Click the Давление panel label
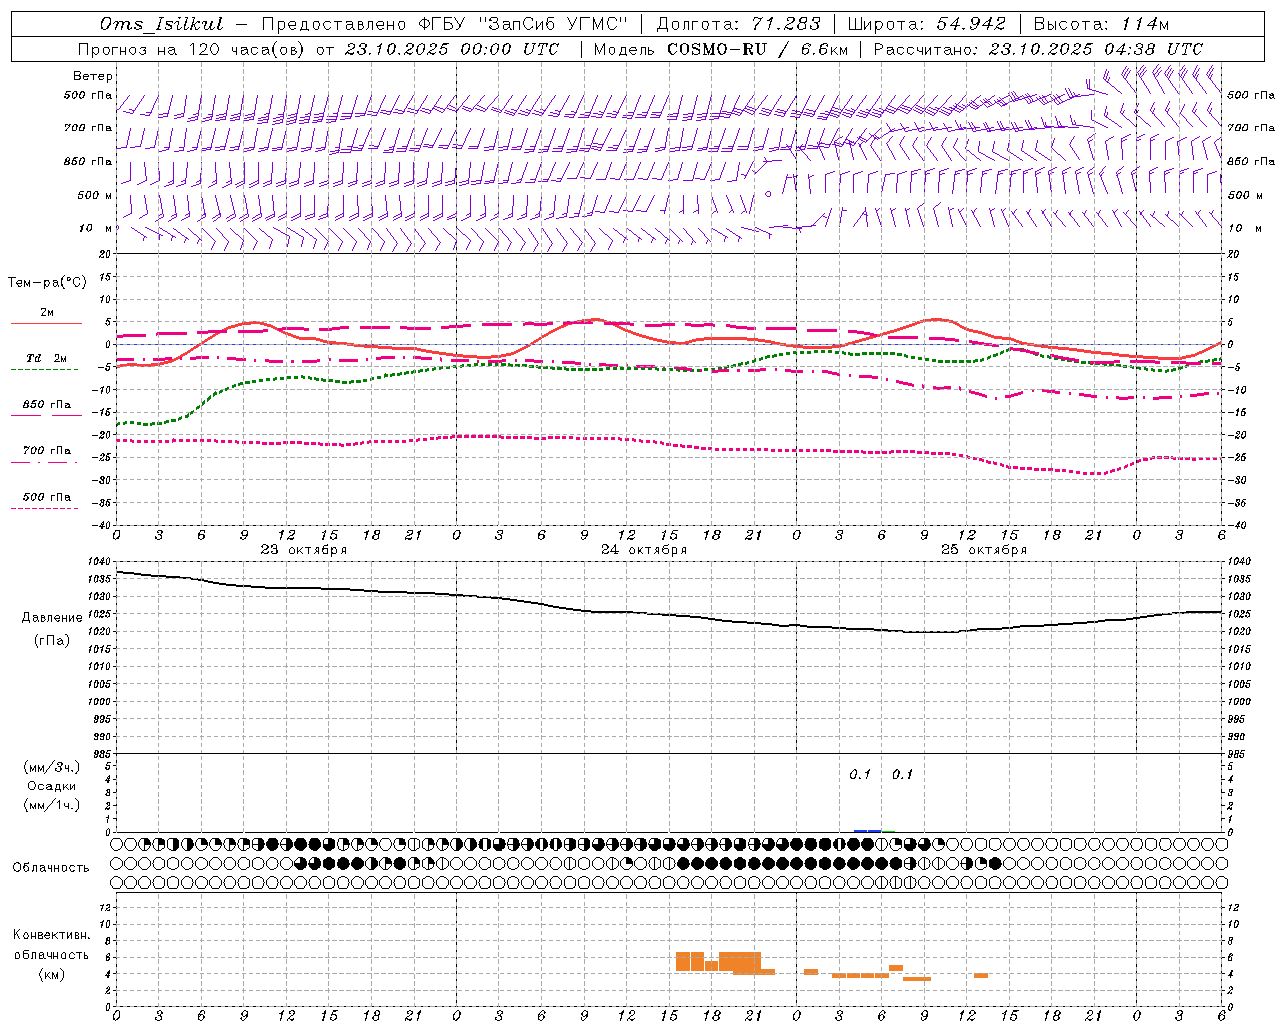Viewport: 1280px width, 1024px height. [x=52, y=618]
